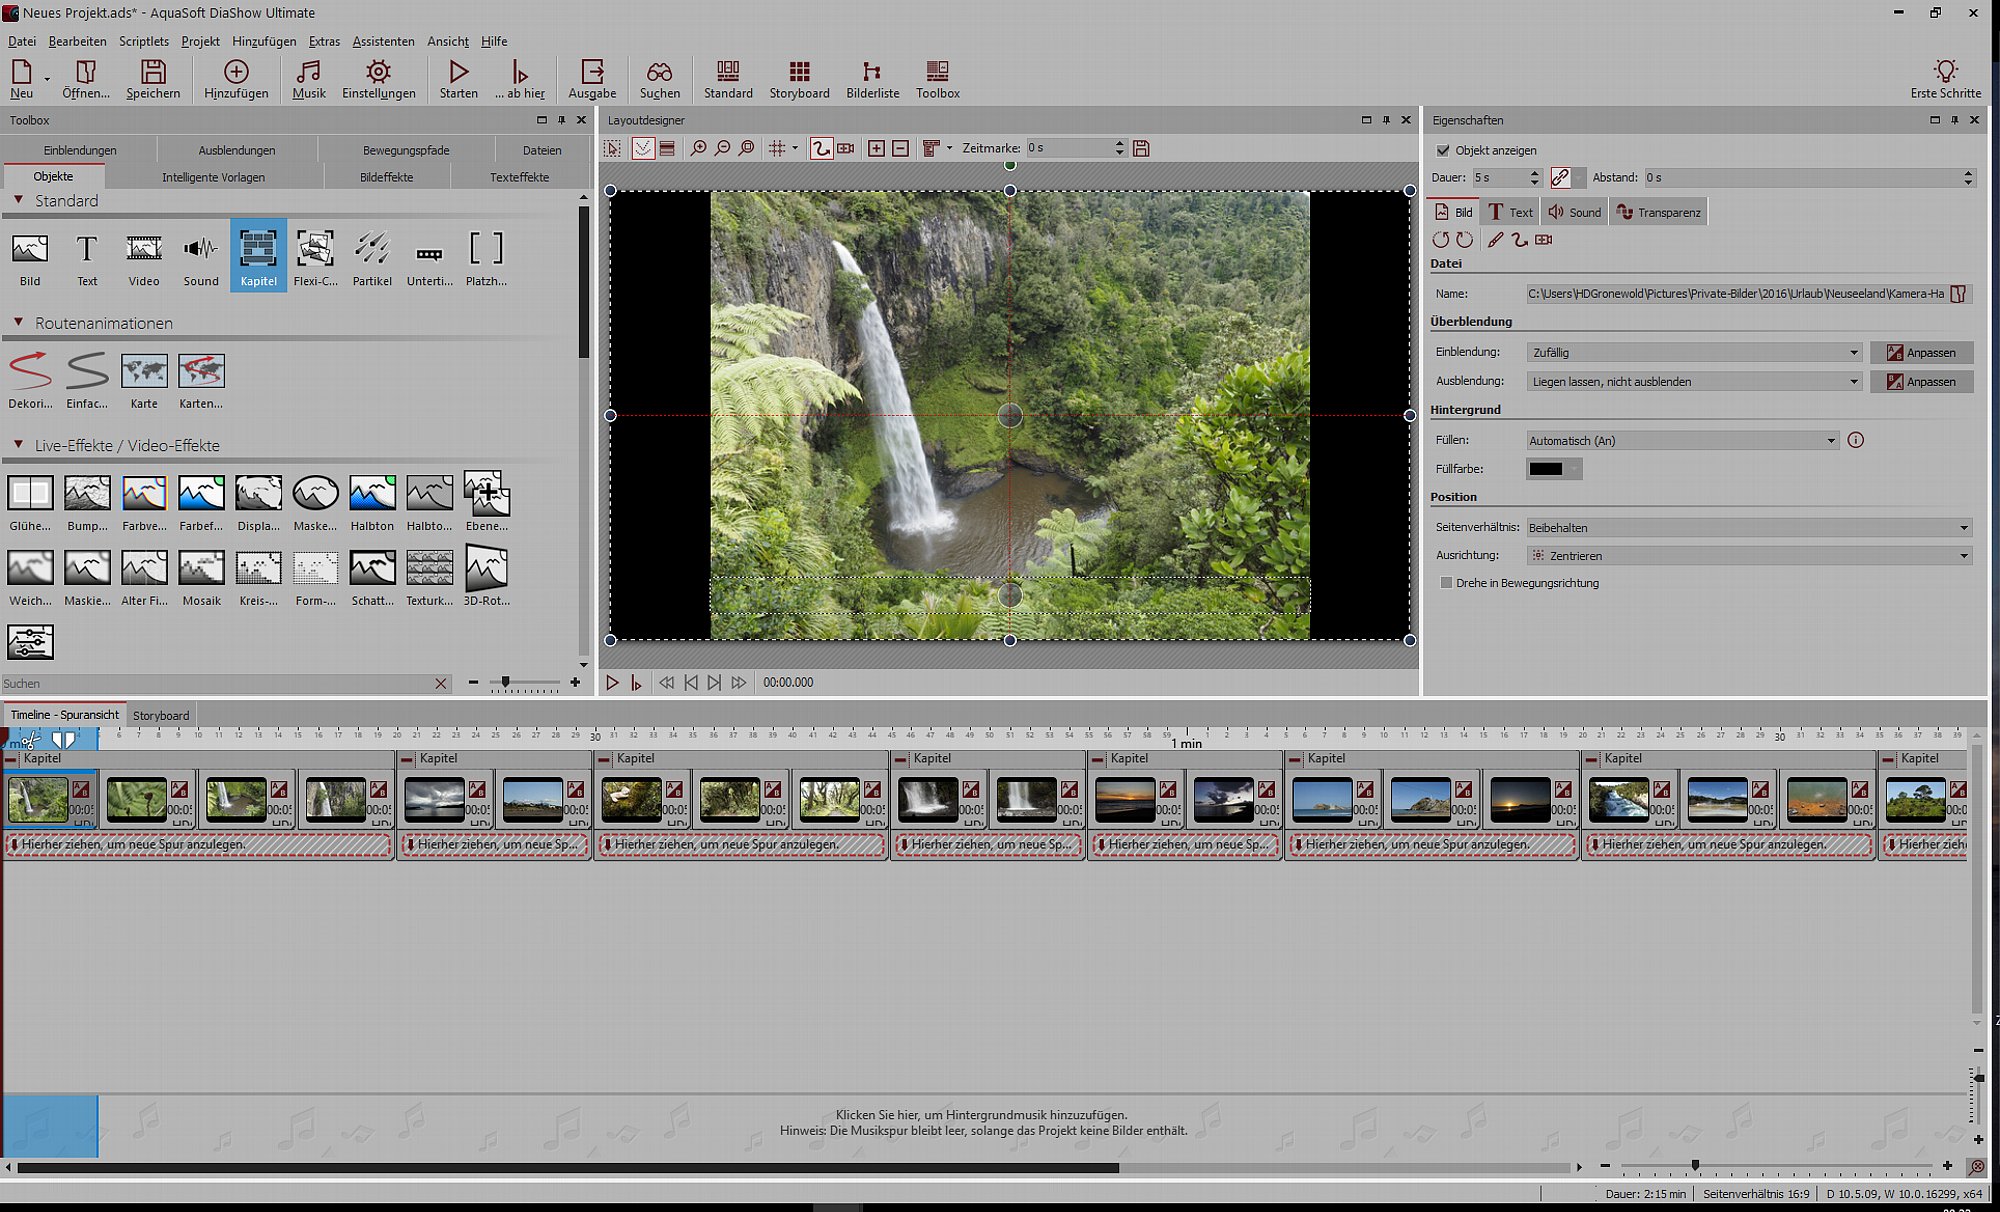
Task: Open the Assistenten menu
Action: click(383, 41)
